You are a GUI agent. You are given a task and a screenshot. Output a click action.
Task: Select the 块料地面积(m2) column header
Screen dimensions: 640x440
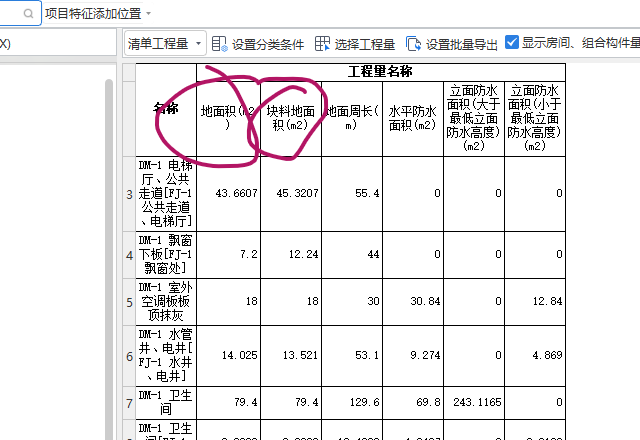(x=291, y=118)
